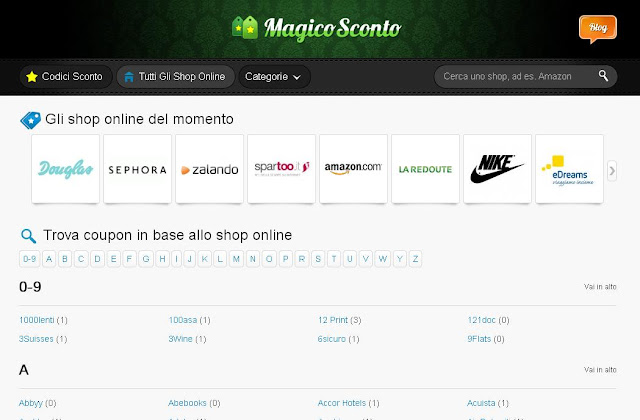Focus the shop search field
Image resolution: width=640 pixels, height=420 pixels.
(525, 76)
